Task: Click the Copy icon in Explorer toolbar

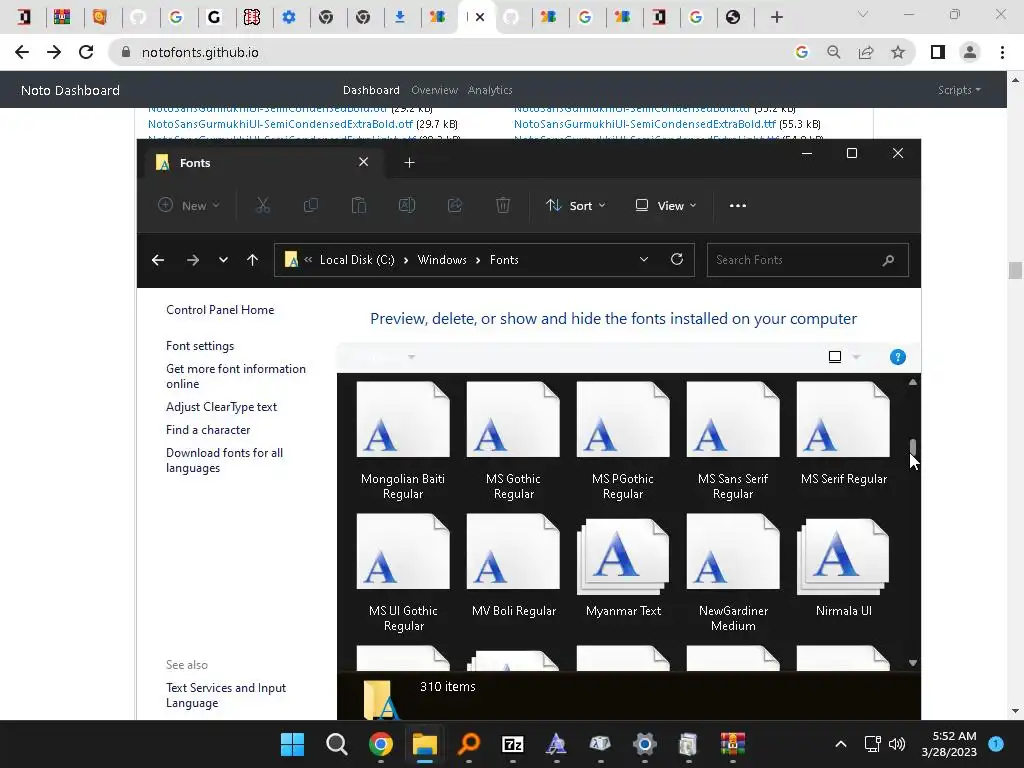Action: pyautogui.click(x=311, y=206)
